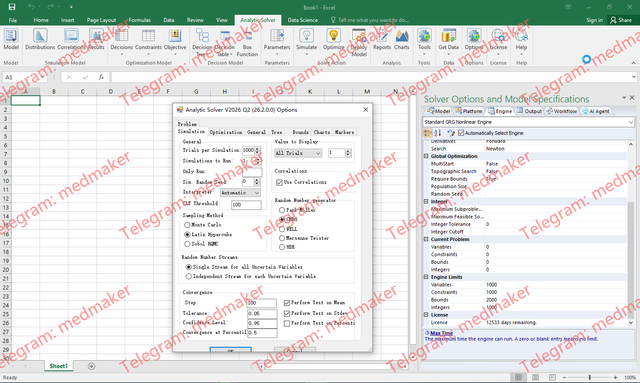The height and width of the screenshot is (383, 640).
Task: Click the Simulate lightbulb icon
Action: (x=307, y=36)
